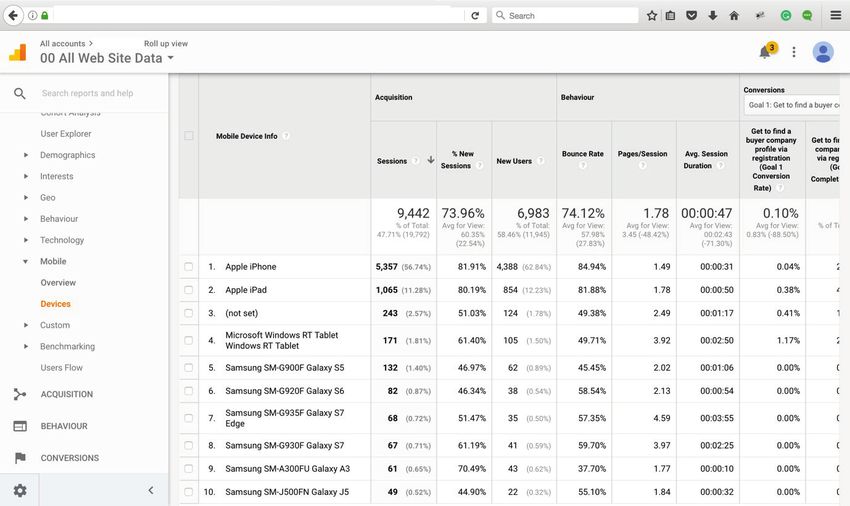The height and width of the screenshot is (506, 850).
Task: Click the browser Search box
Action: (565, 16)
